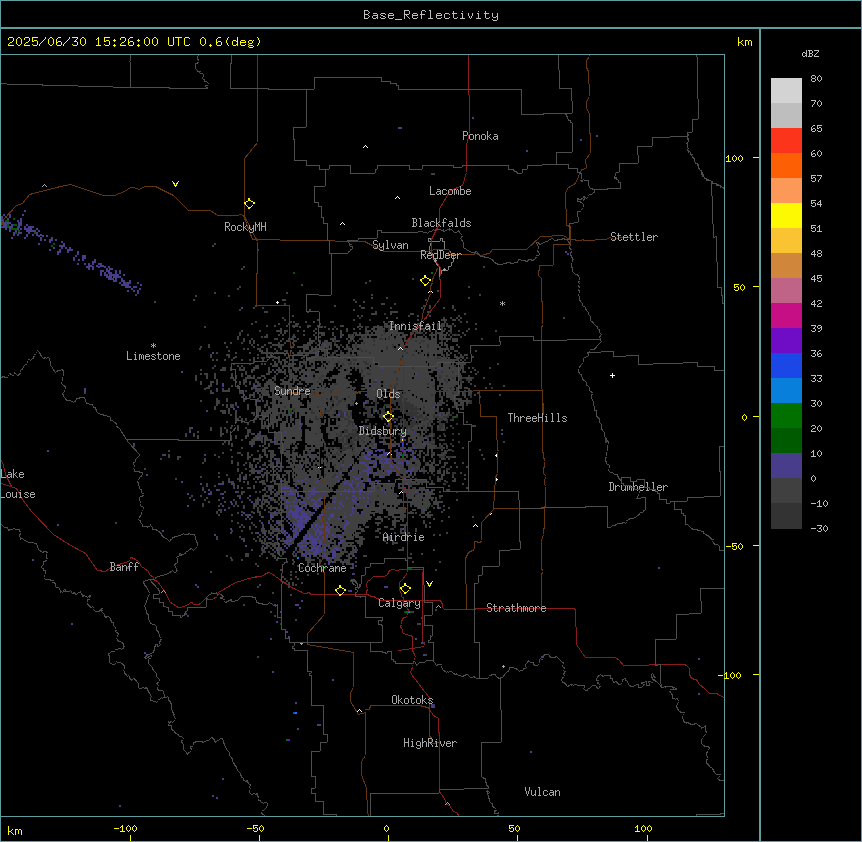Select the red 65 dBZ legend swatch

(x=786, y=140)
